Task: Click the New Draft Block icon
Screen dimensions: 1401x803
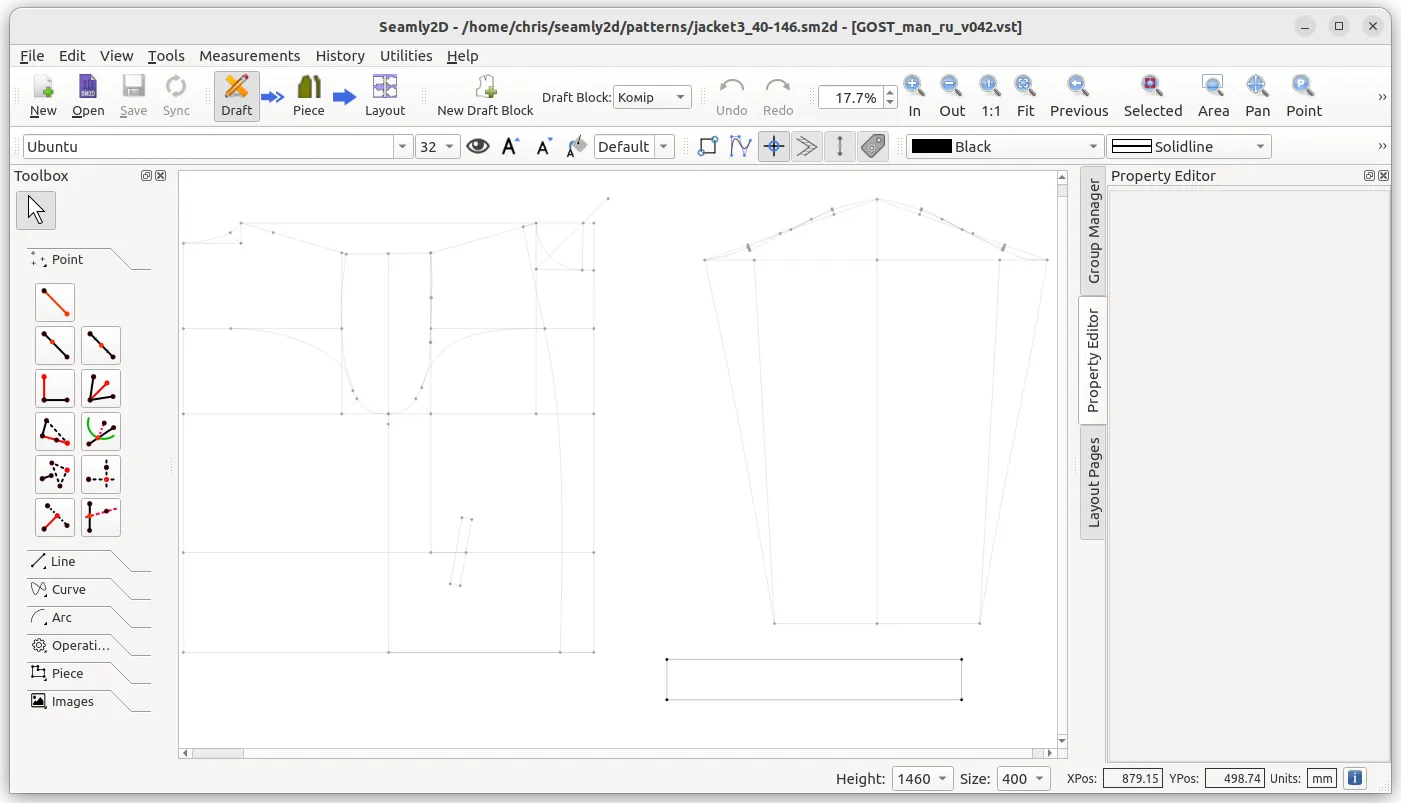Action: [485, 97]
